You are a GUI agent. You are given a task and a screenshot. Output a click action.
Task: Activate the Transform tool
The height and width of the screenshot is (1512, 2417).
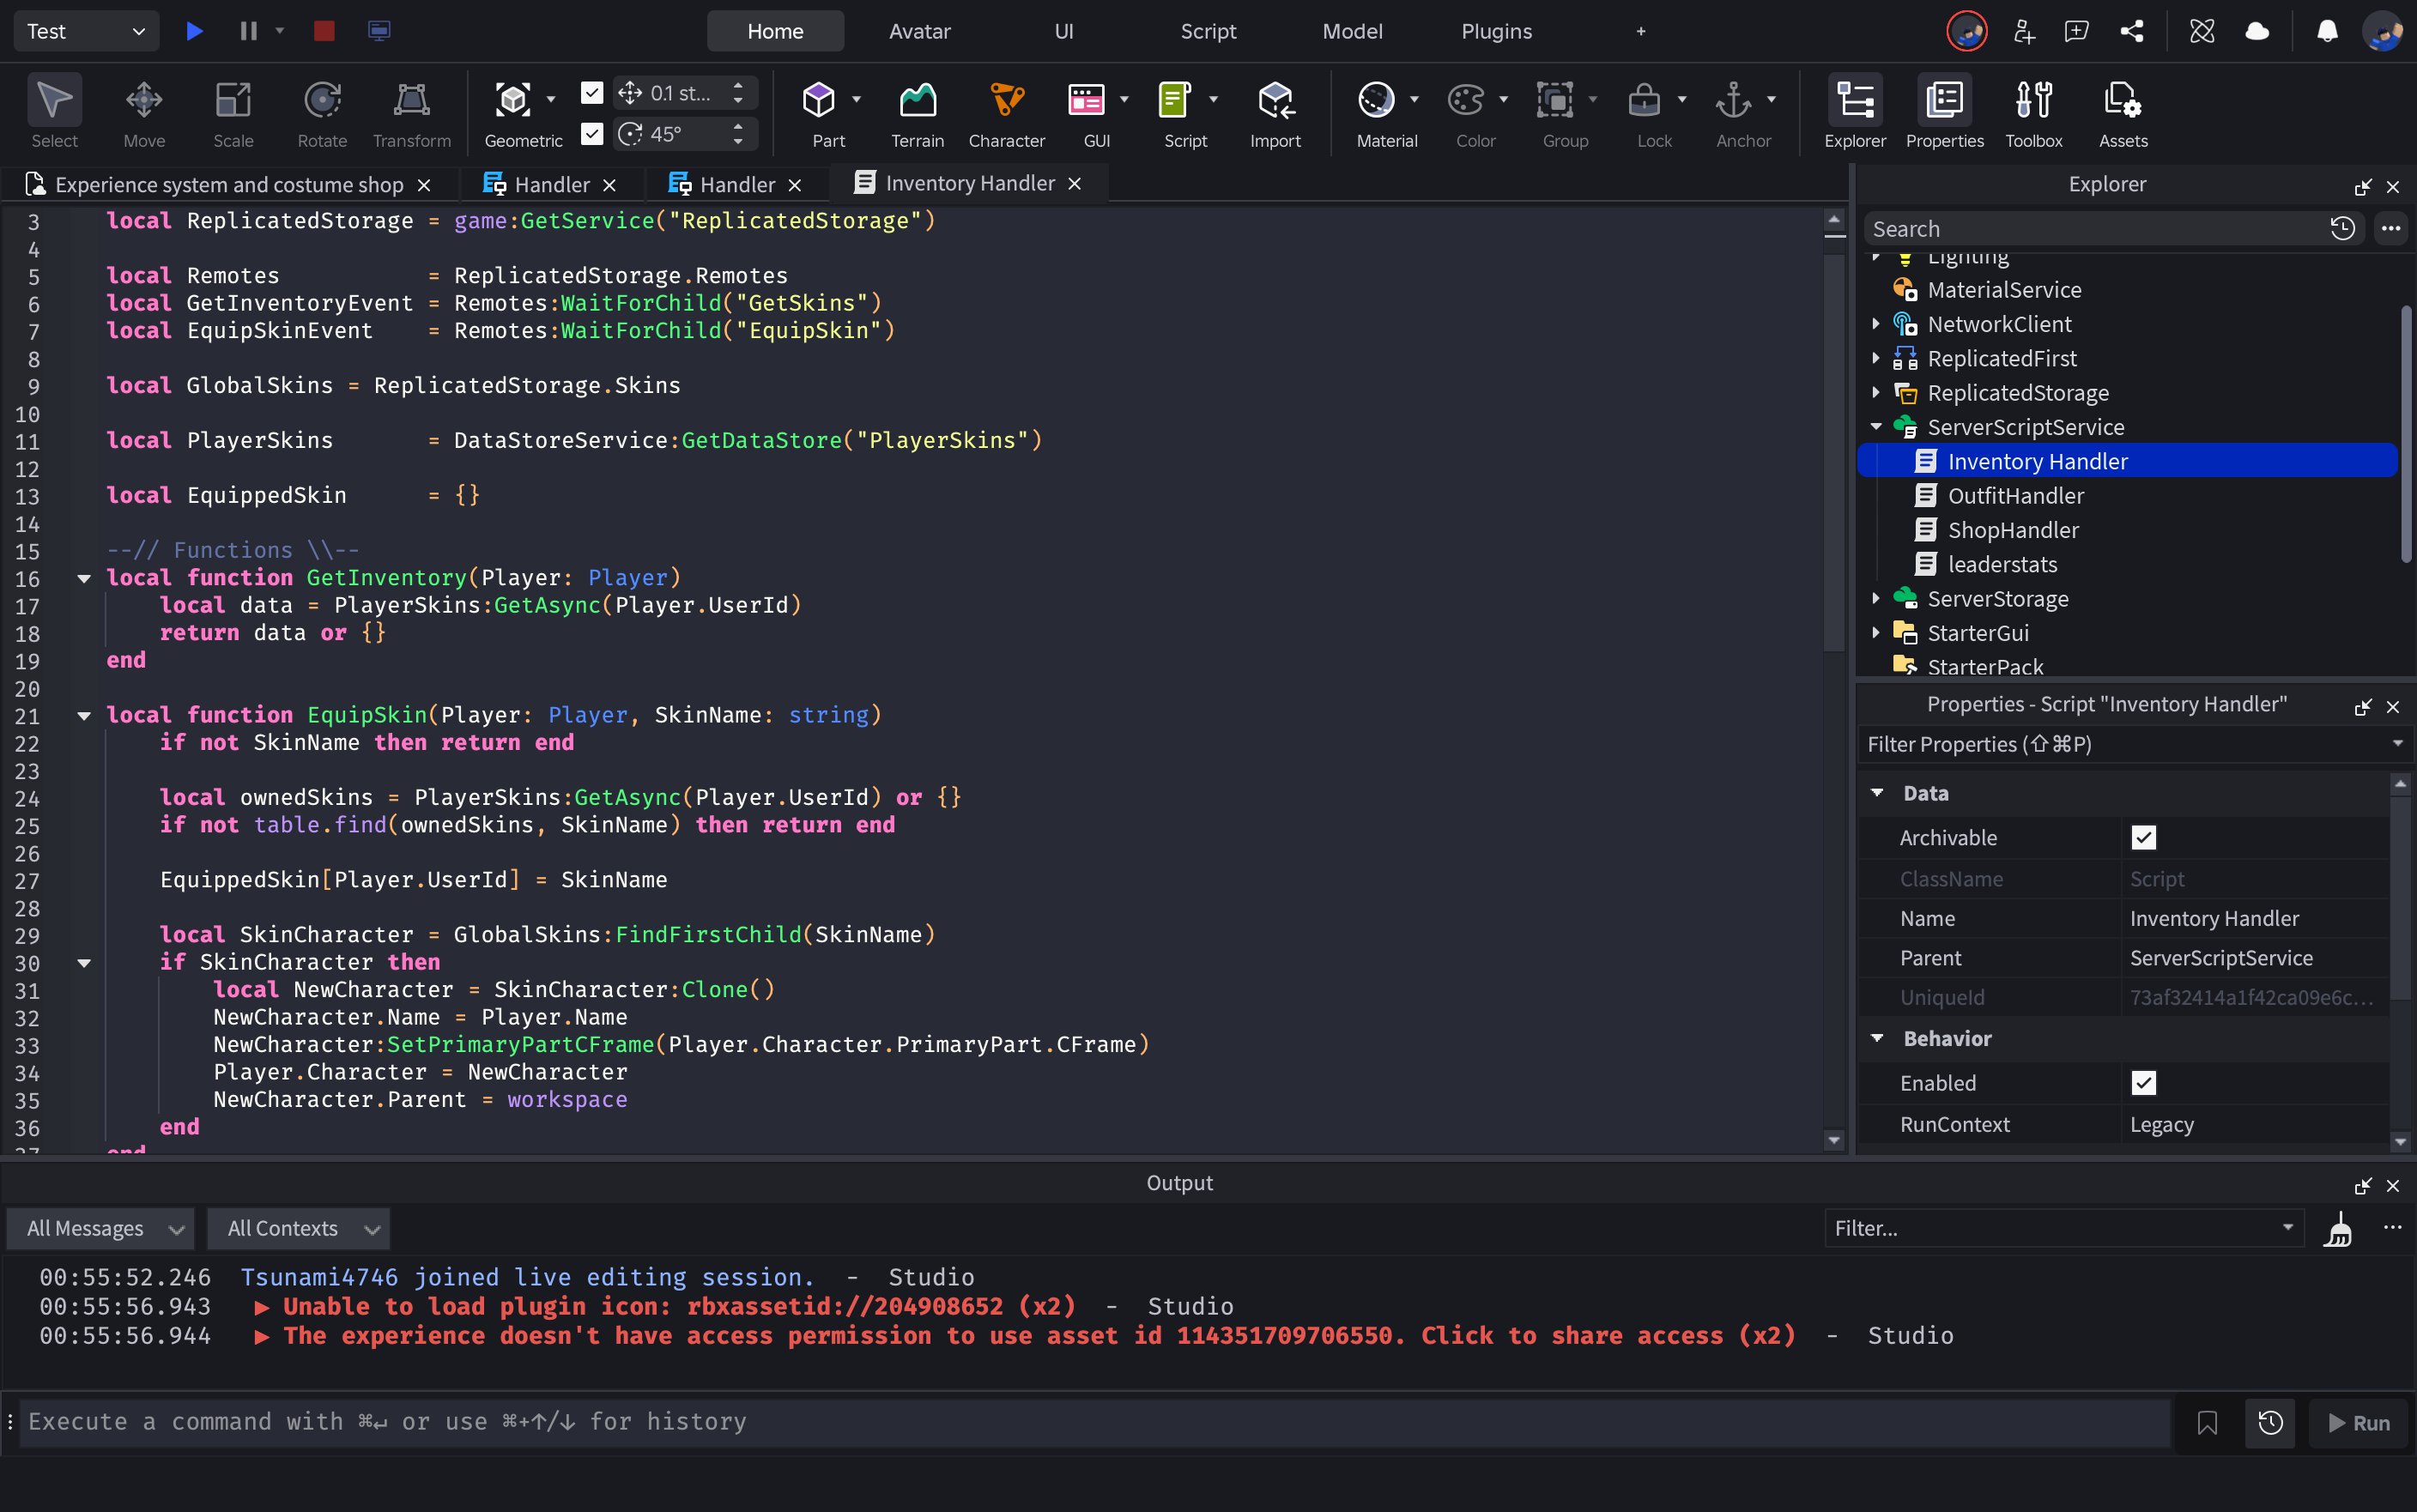coord(411,111)
